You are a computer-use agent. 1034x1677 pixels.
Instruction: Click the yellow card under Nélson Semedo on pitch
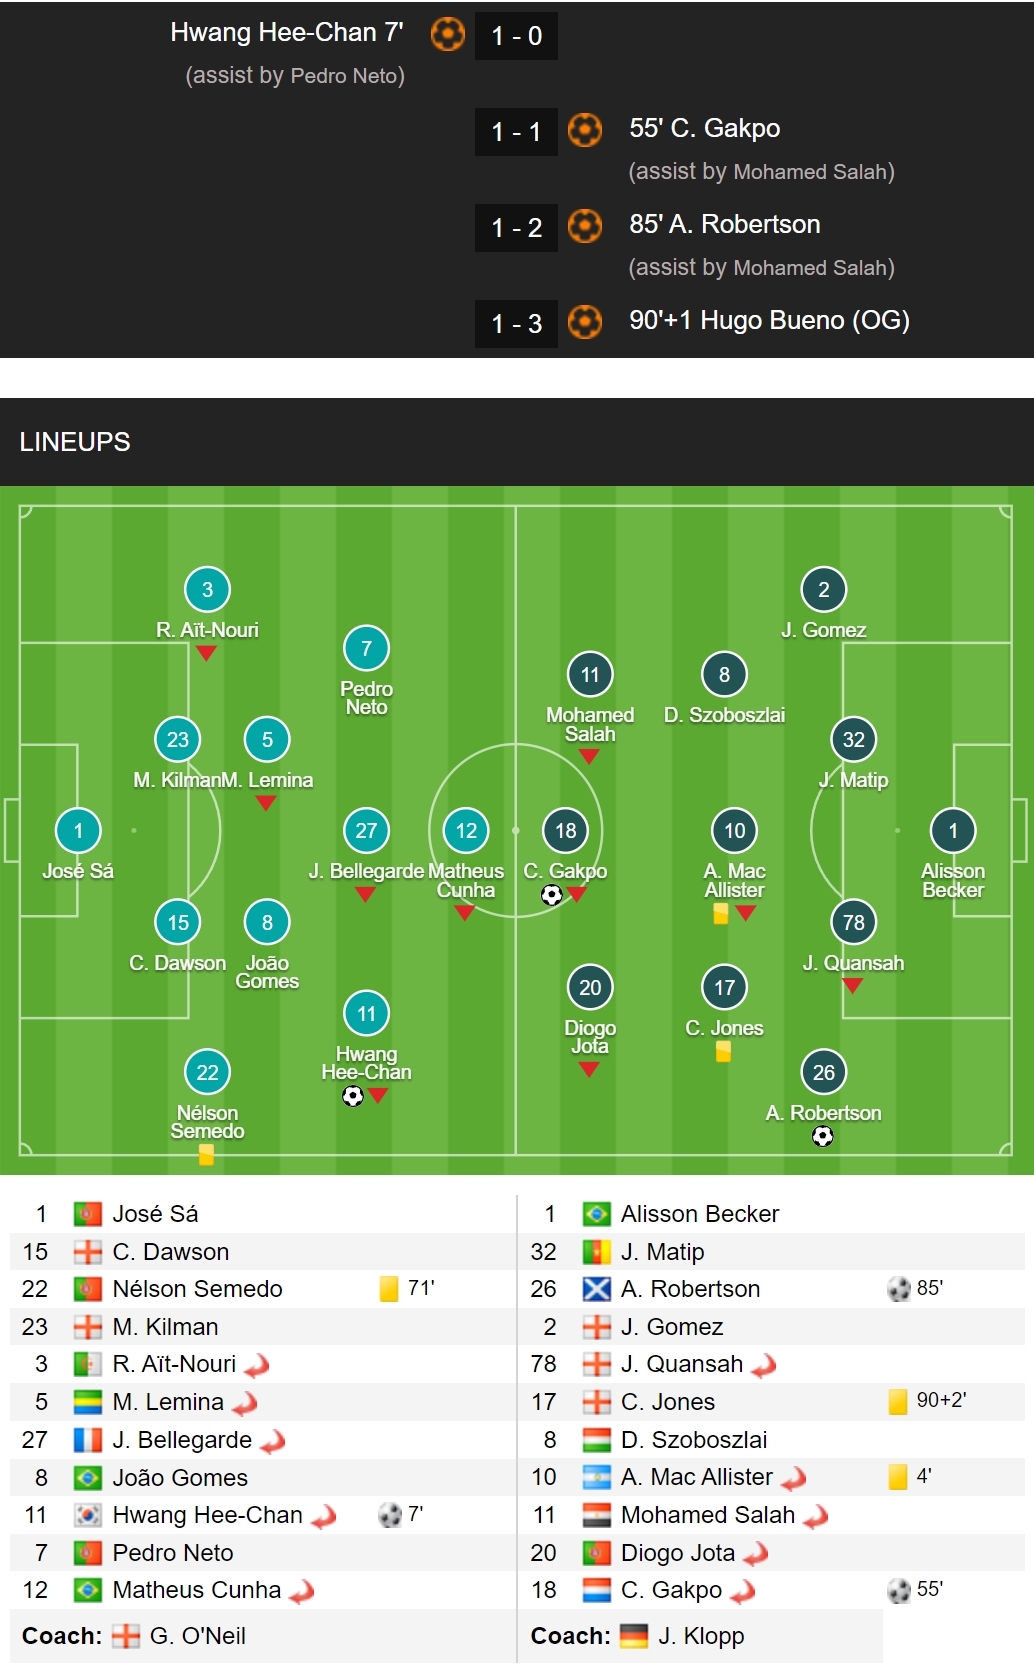tap(206, 1154)
